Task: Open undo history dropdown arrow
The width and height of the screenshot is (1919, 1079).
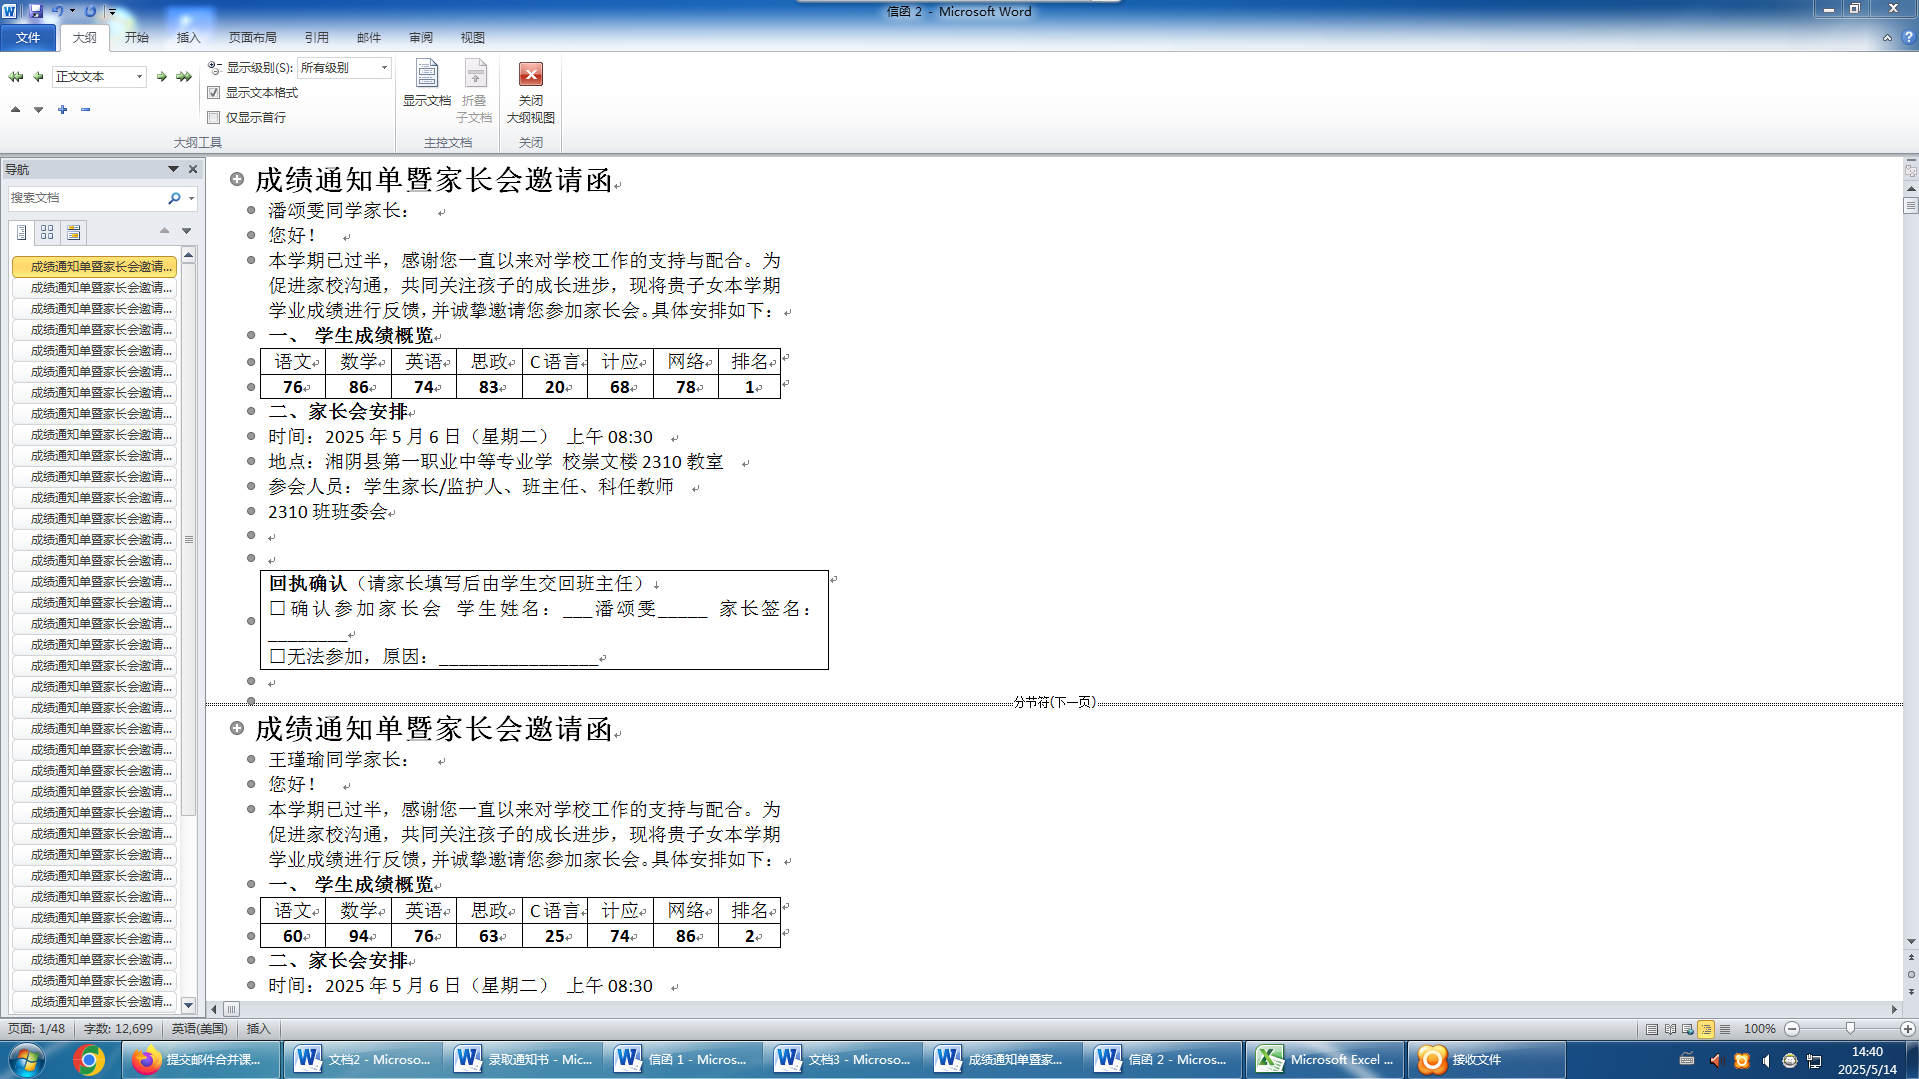Action: click(x=72, y=11)
